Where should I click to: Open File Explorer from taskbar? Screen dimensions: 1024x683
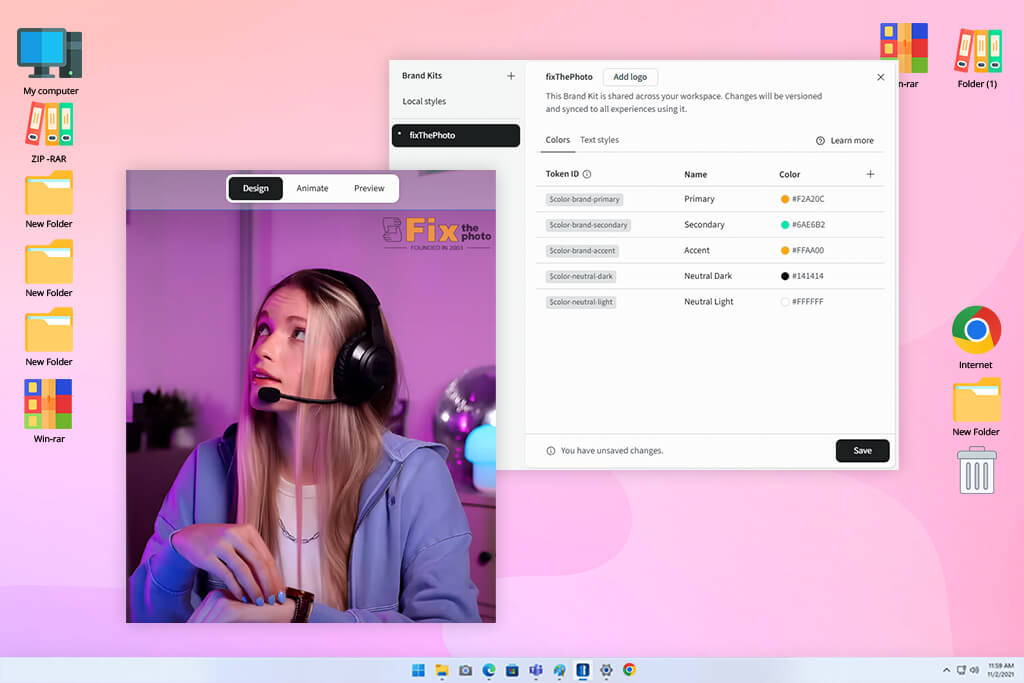442,670
